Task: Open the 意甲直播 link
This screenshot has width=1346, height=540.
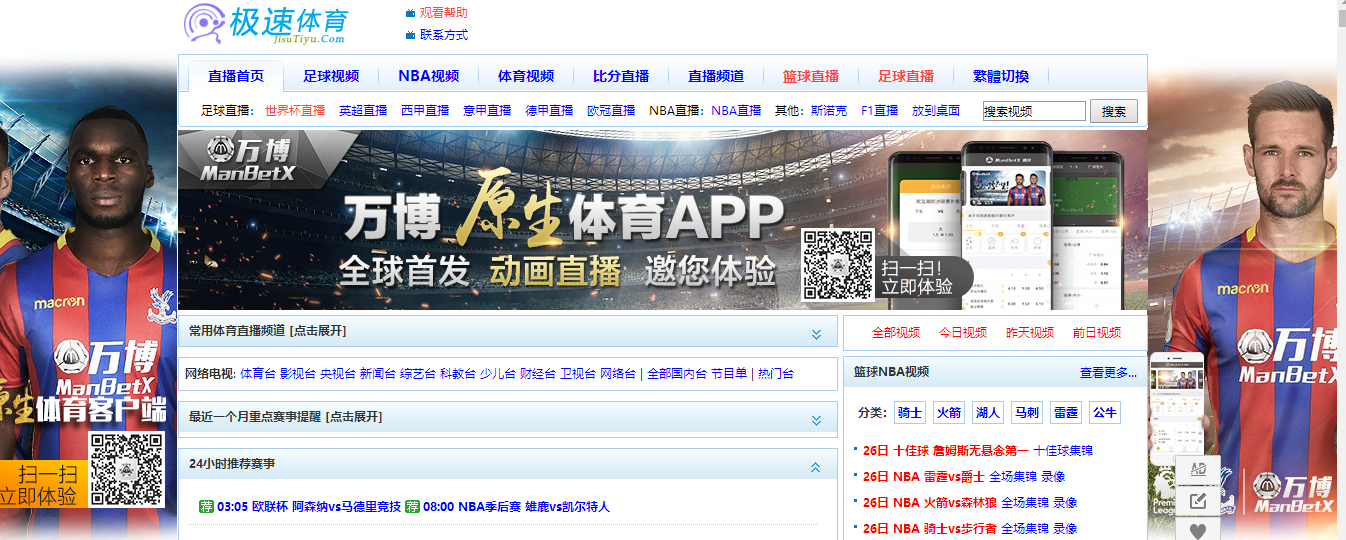Action: click(x=487, y=111)
